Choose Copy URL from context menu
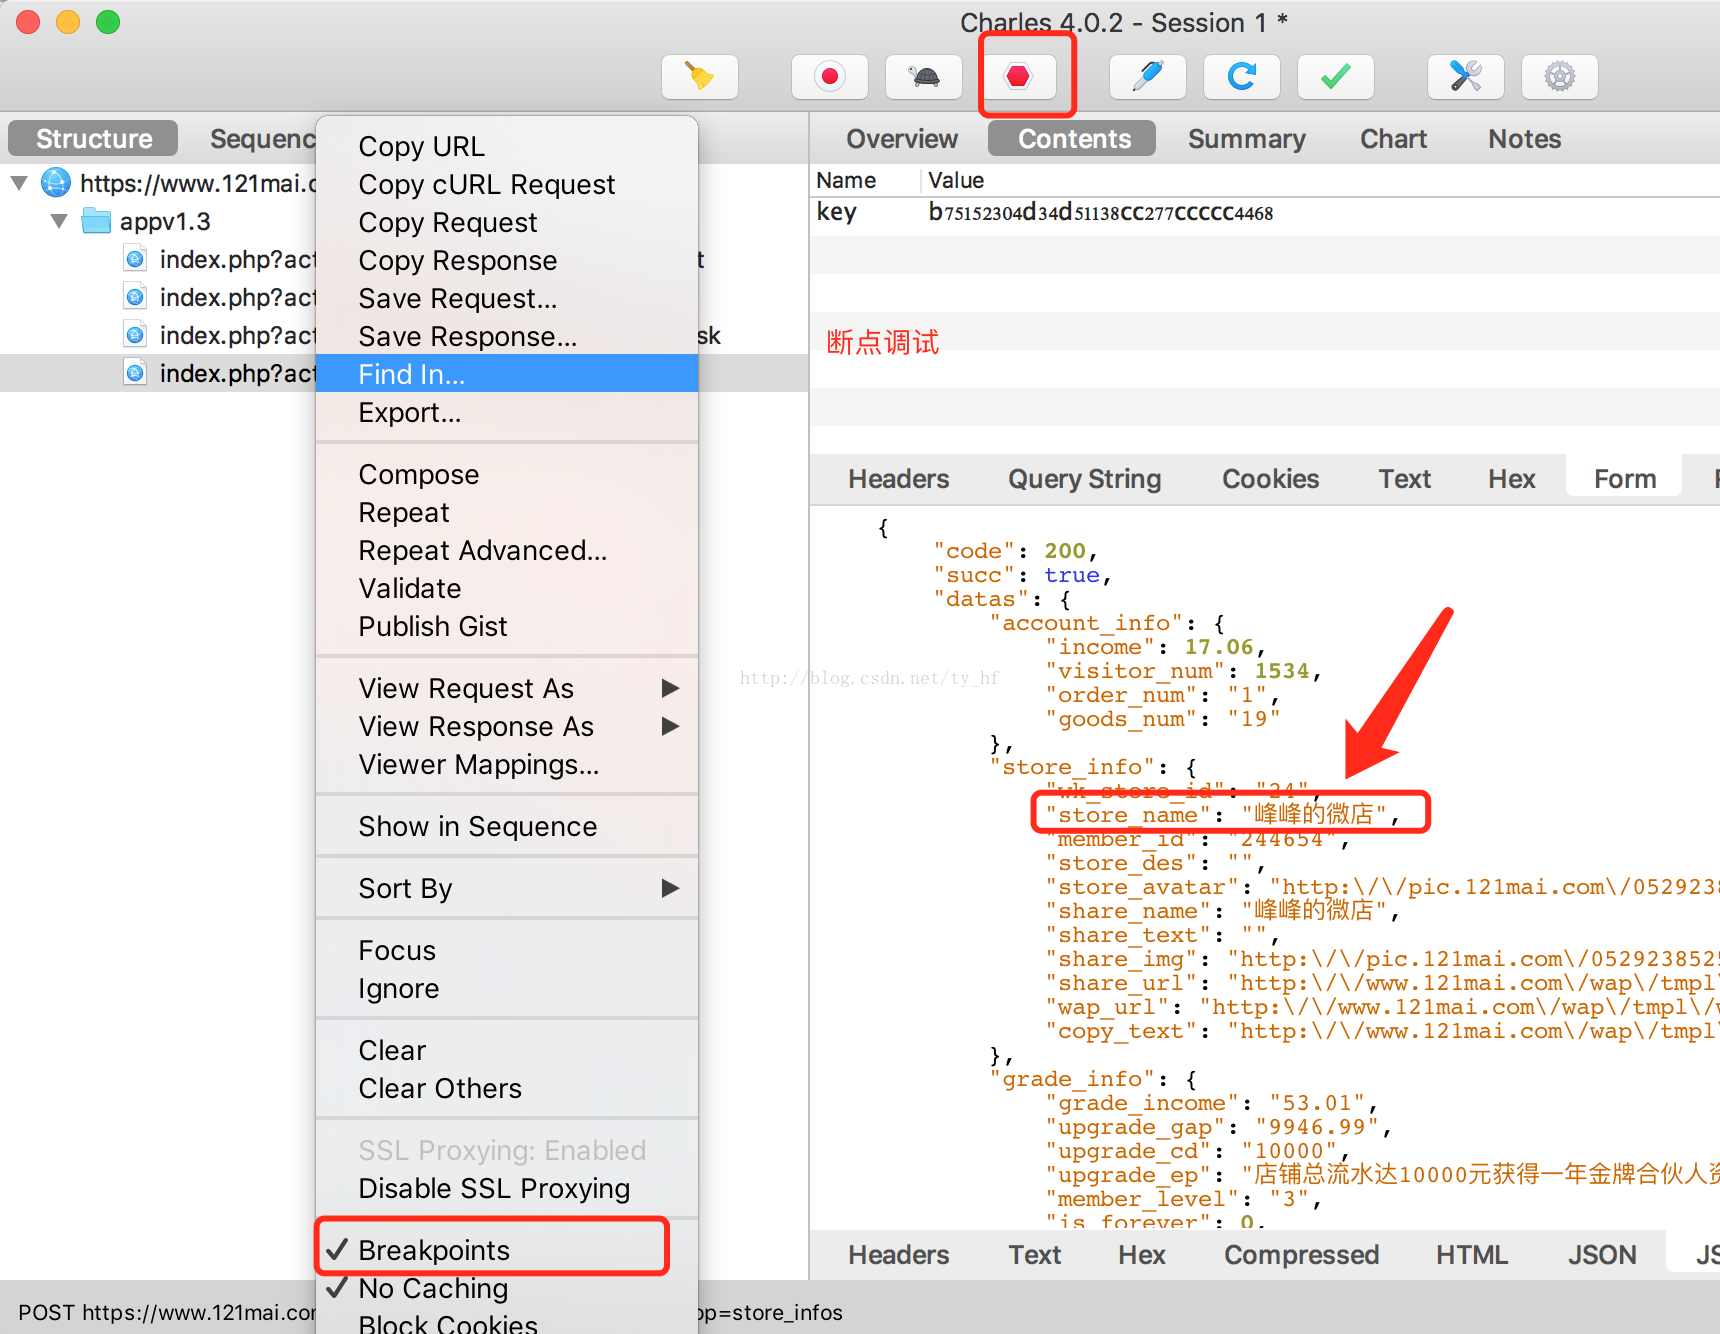 tap(507, 146)
